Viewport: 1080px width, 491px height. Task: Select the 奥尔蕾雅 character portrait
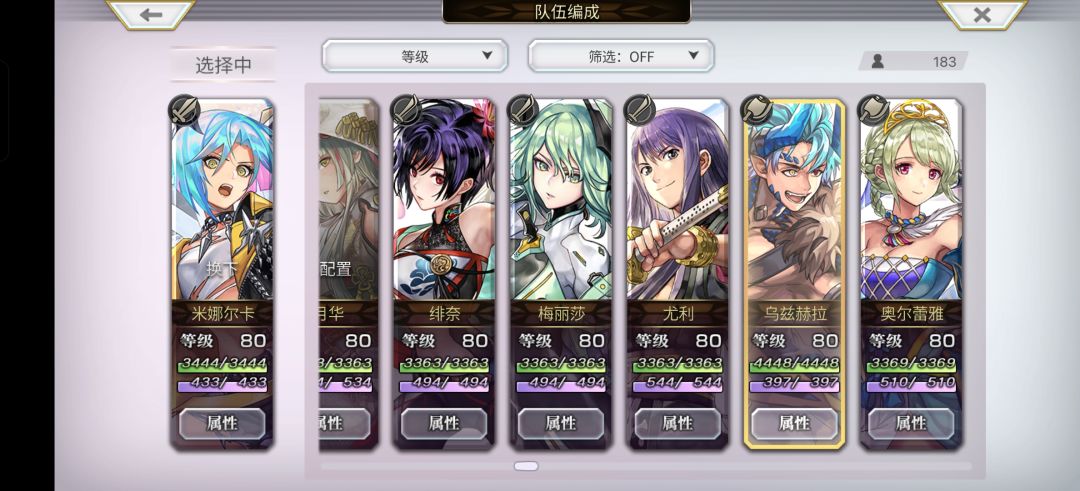click(911, 200)
